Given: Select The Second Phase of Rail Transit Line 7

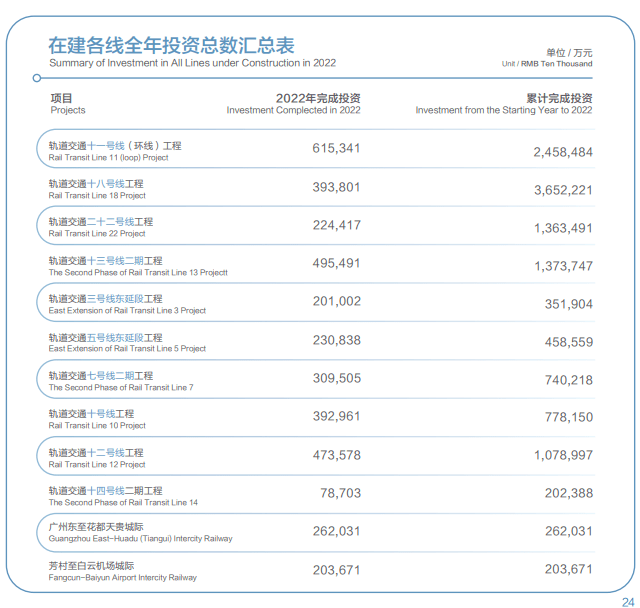Looking at the screenshot, I should (121, 381).
